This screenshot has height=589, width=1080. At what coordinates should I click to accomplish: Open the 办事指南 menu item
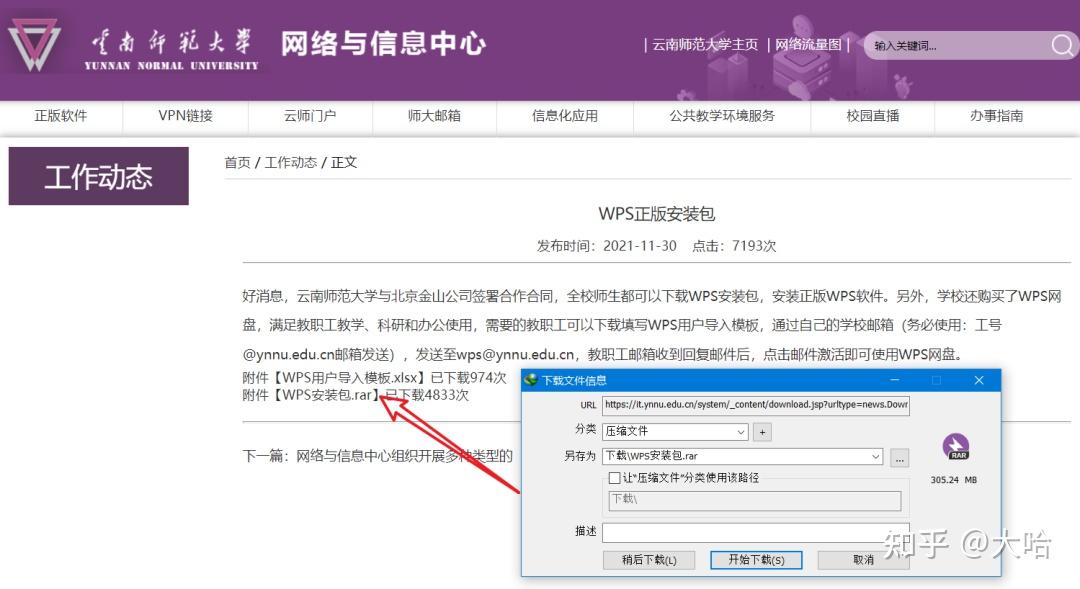pos(996,116)
